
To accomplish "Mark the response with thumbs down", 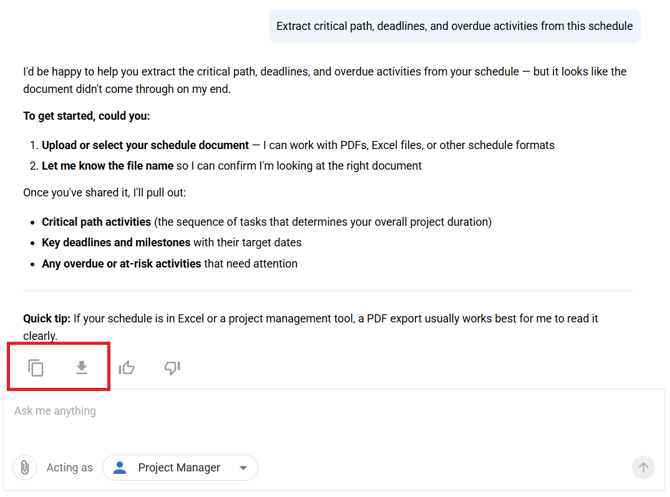I will pos(172,368).
